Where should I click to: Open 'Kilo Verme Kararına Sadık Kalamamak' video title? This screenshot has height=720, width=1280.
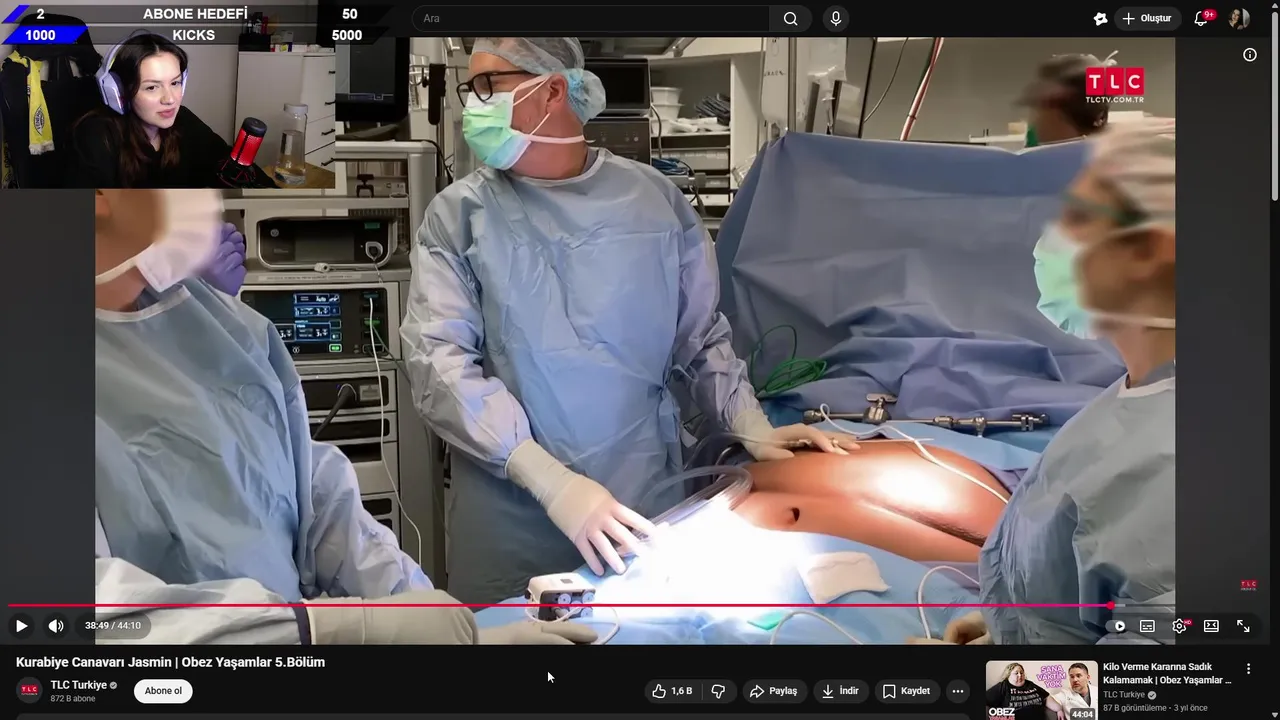point(1167,673)
